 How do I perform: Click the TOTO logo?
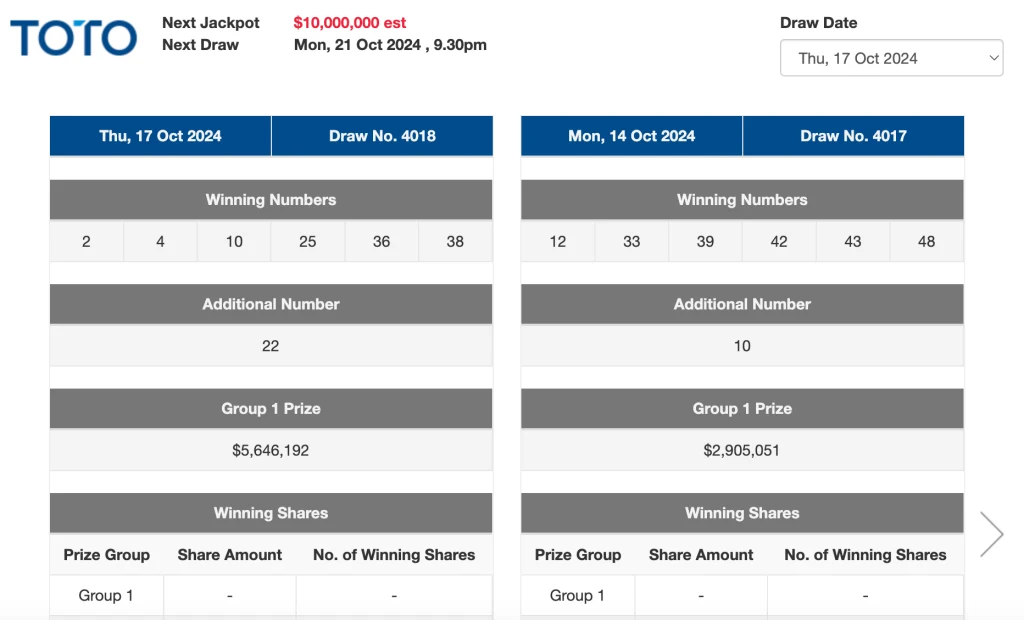click(x=74, y=37)
